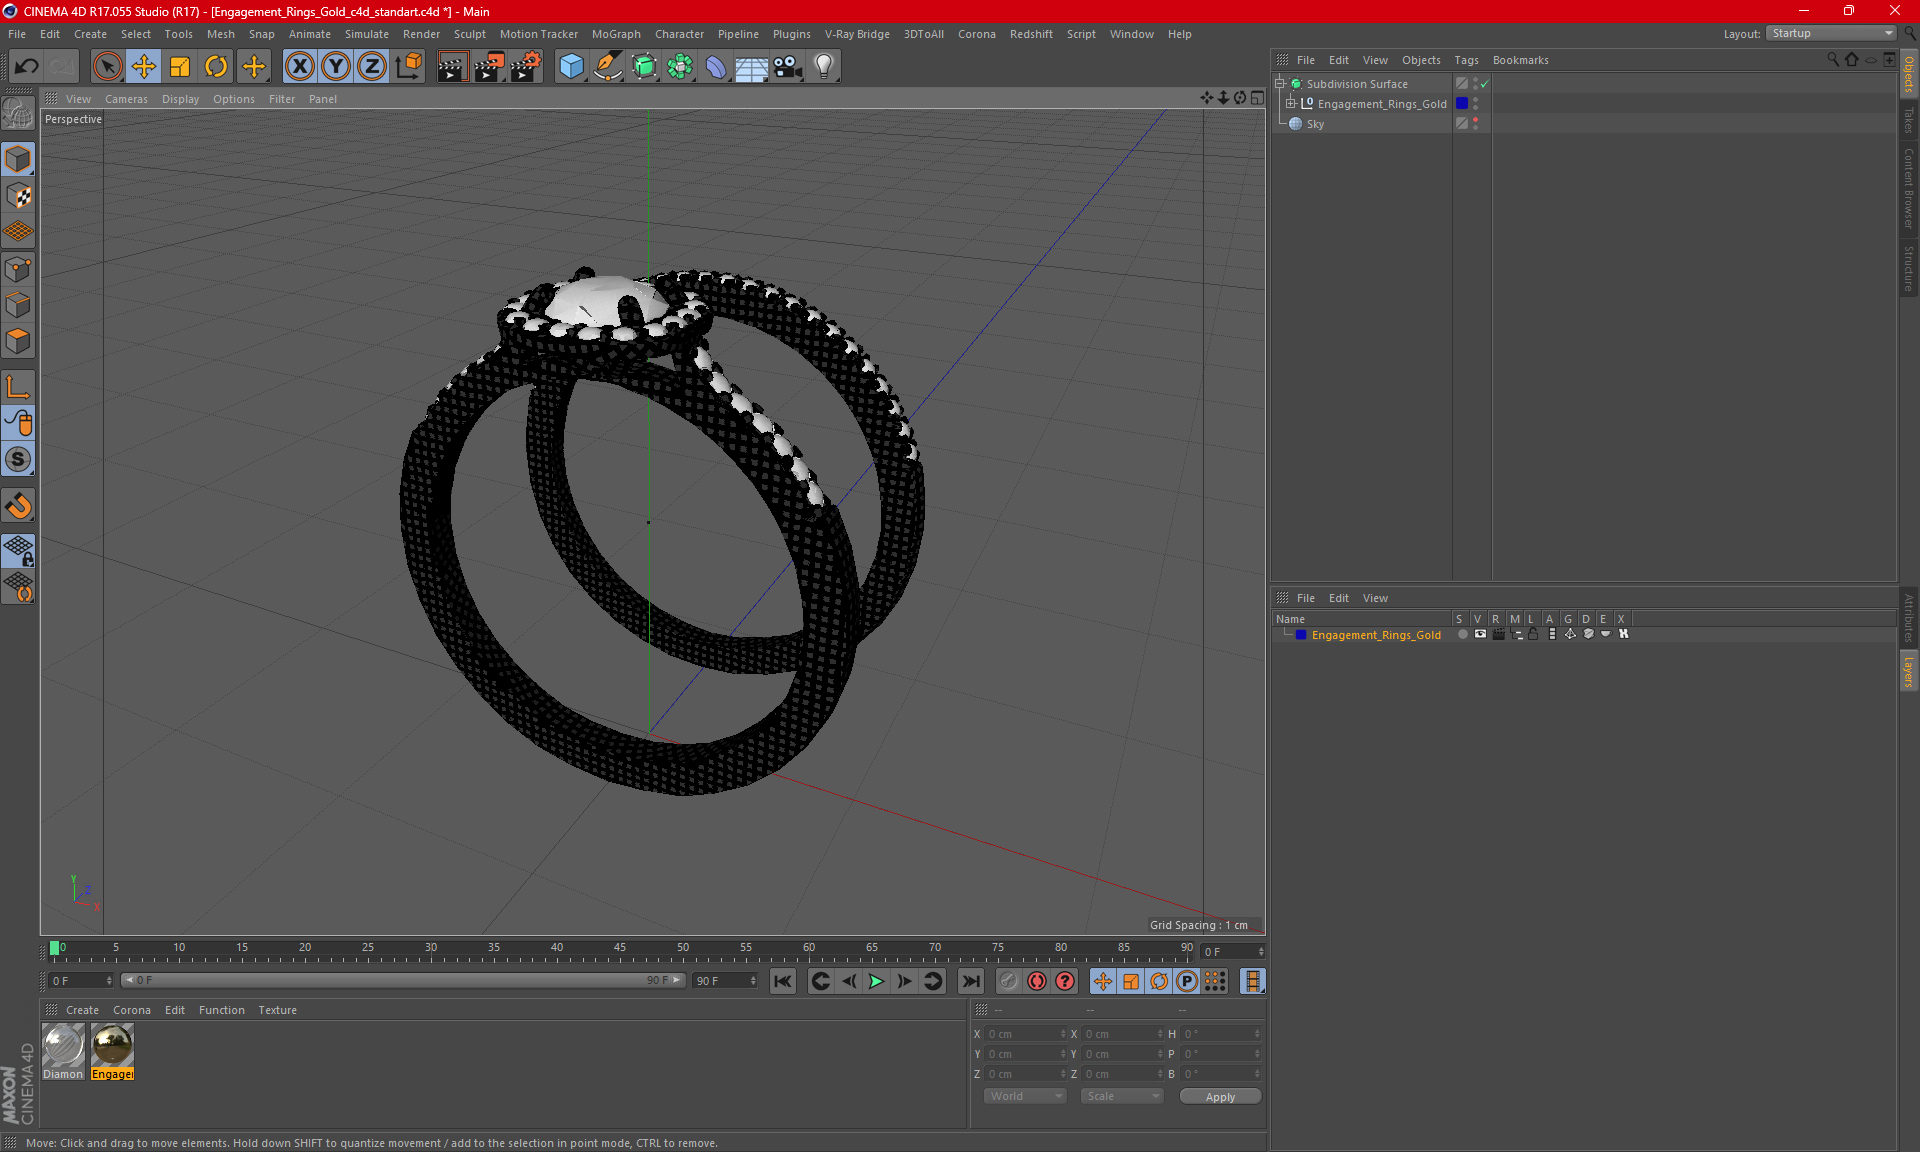Click Make Editable icon in left sidebar
The height and width of the screenshot is (1152, 1920).
[18, 114]
